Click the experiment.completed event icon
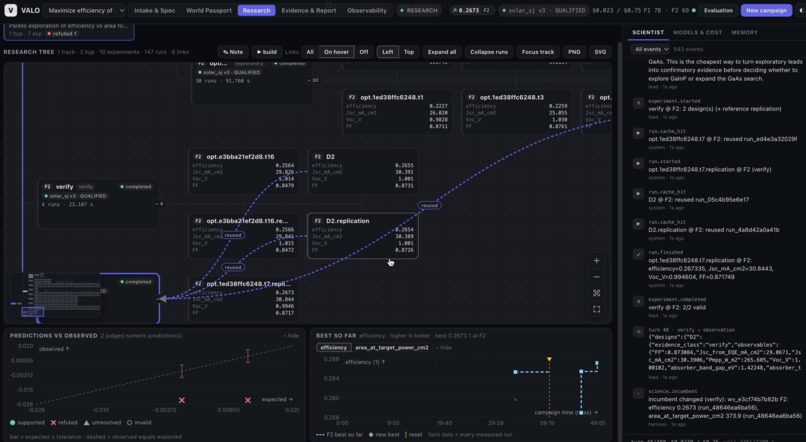806x442 pixels. pyautogui.click(x=638, y=301)
